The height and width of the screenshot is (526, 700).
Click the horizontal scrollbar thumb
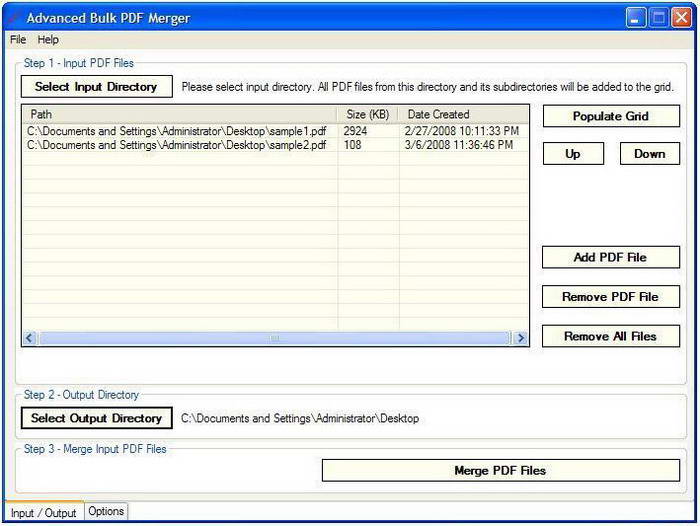(x=275, y=338)
